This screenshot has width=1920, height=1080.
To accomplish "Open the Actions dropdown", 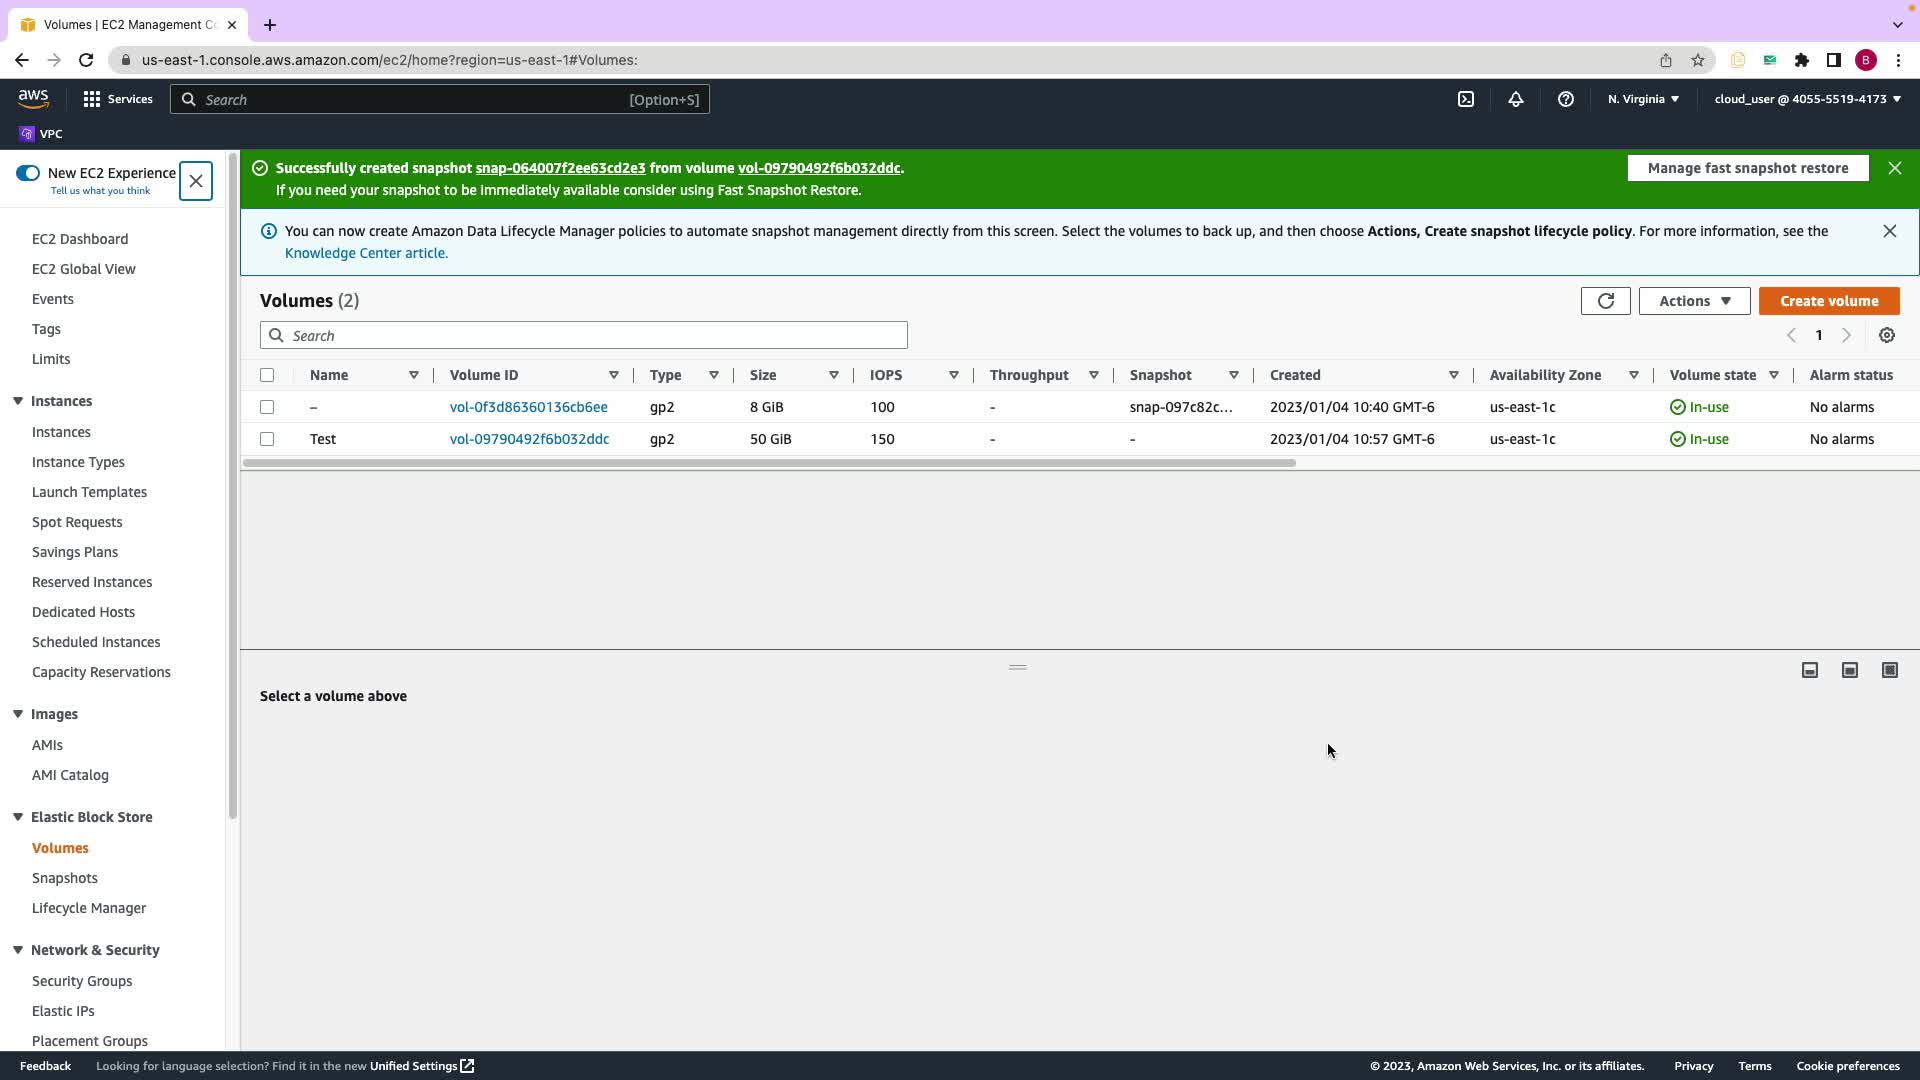I will pos(1694,301).
